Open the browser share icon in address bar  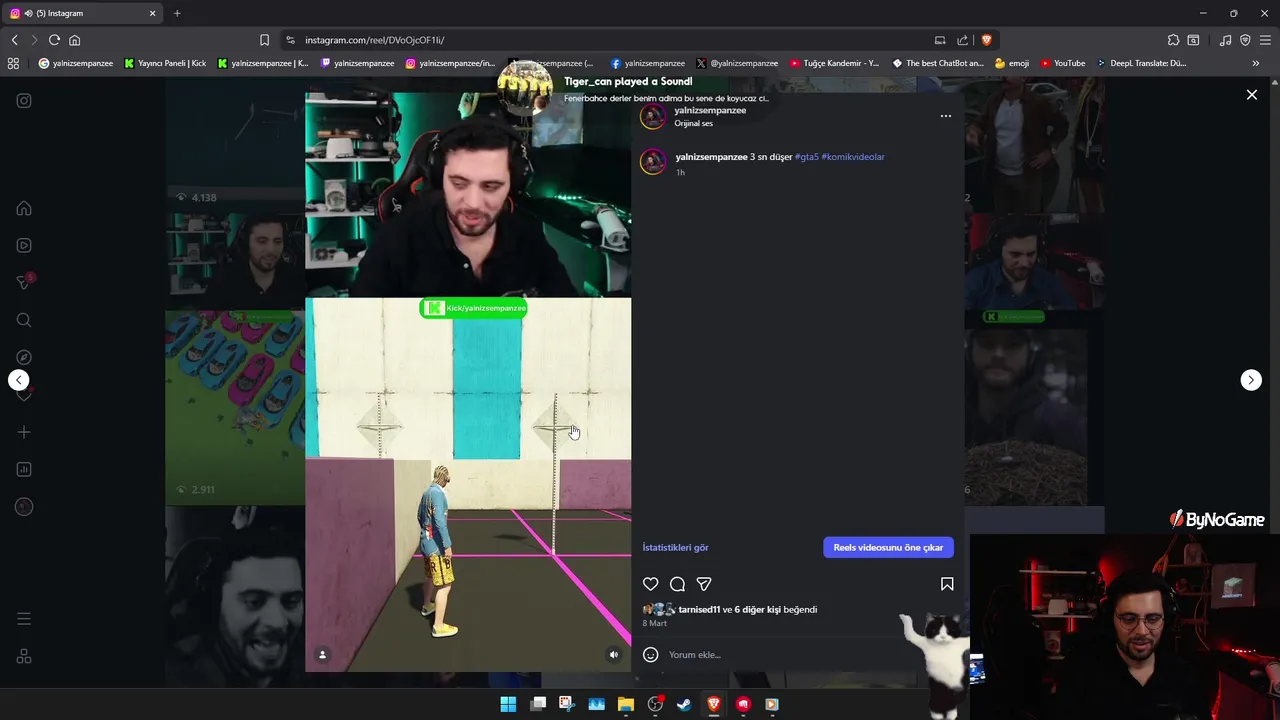pos(962,40)
